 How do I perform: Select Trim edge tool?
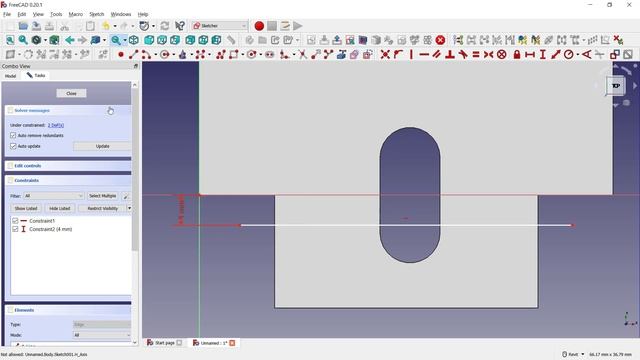pyautogui.click(x=302, y=54)
